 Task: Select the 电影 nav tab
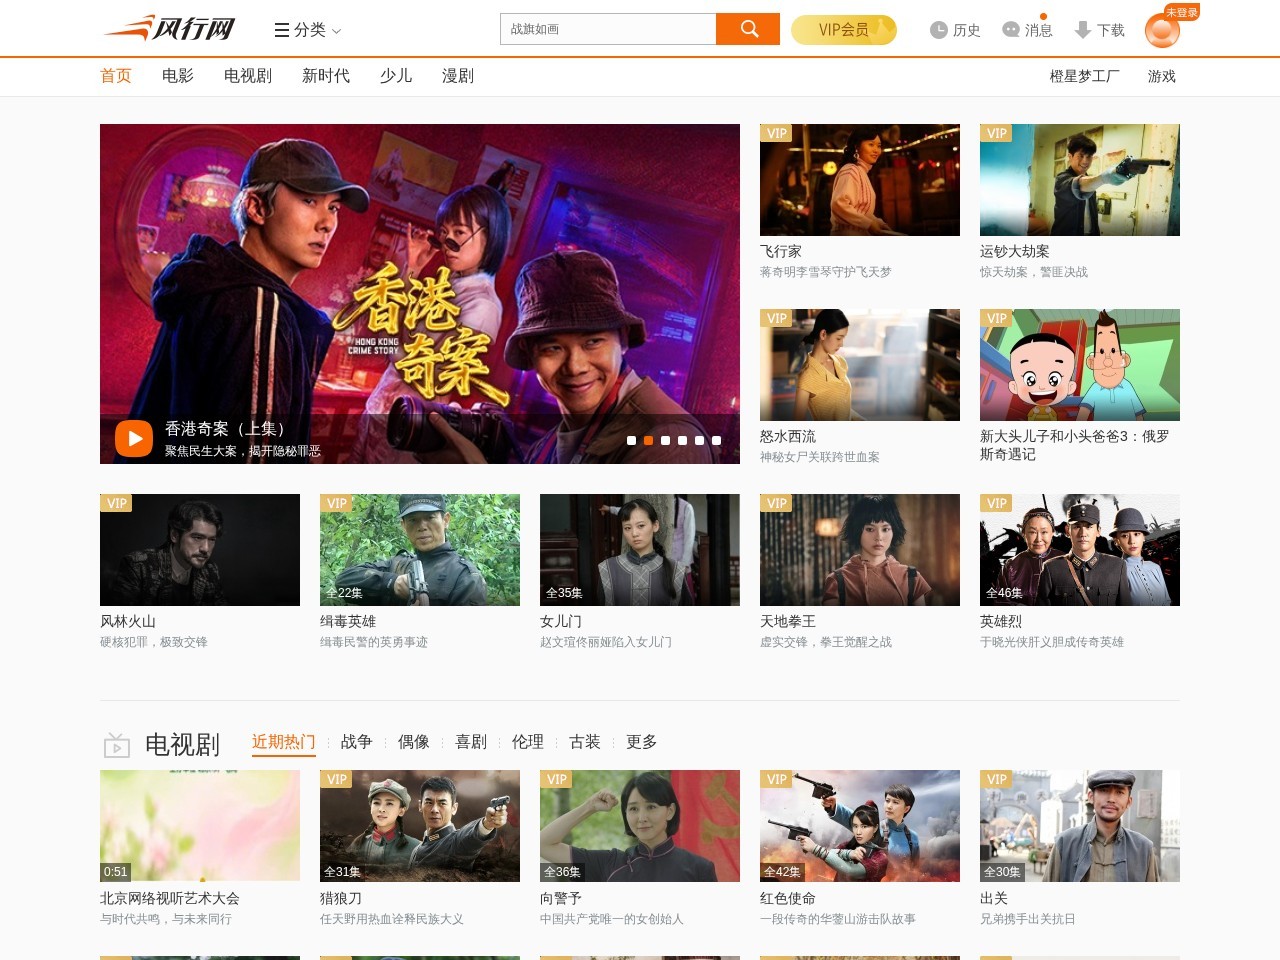point(178,76)
